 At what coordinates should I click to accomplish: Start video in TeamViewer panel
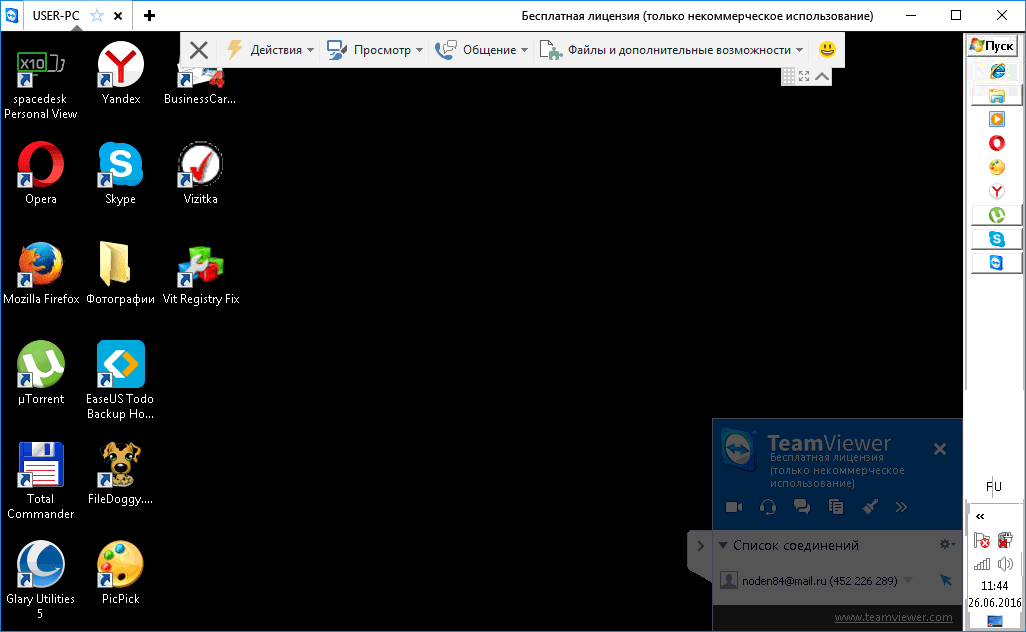(x=734, y=507)
